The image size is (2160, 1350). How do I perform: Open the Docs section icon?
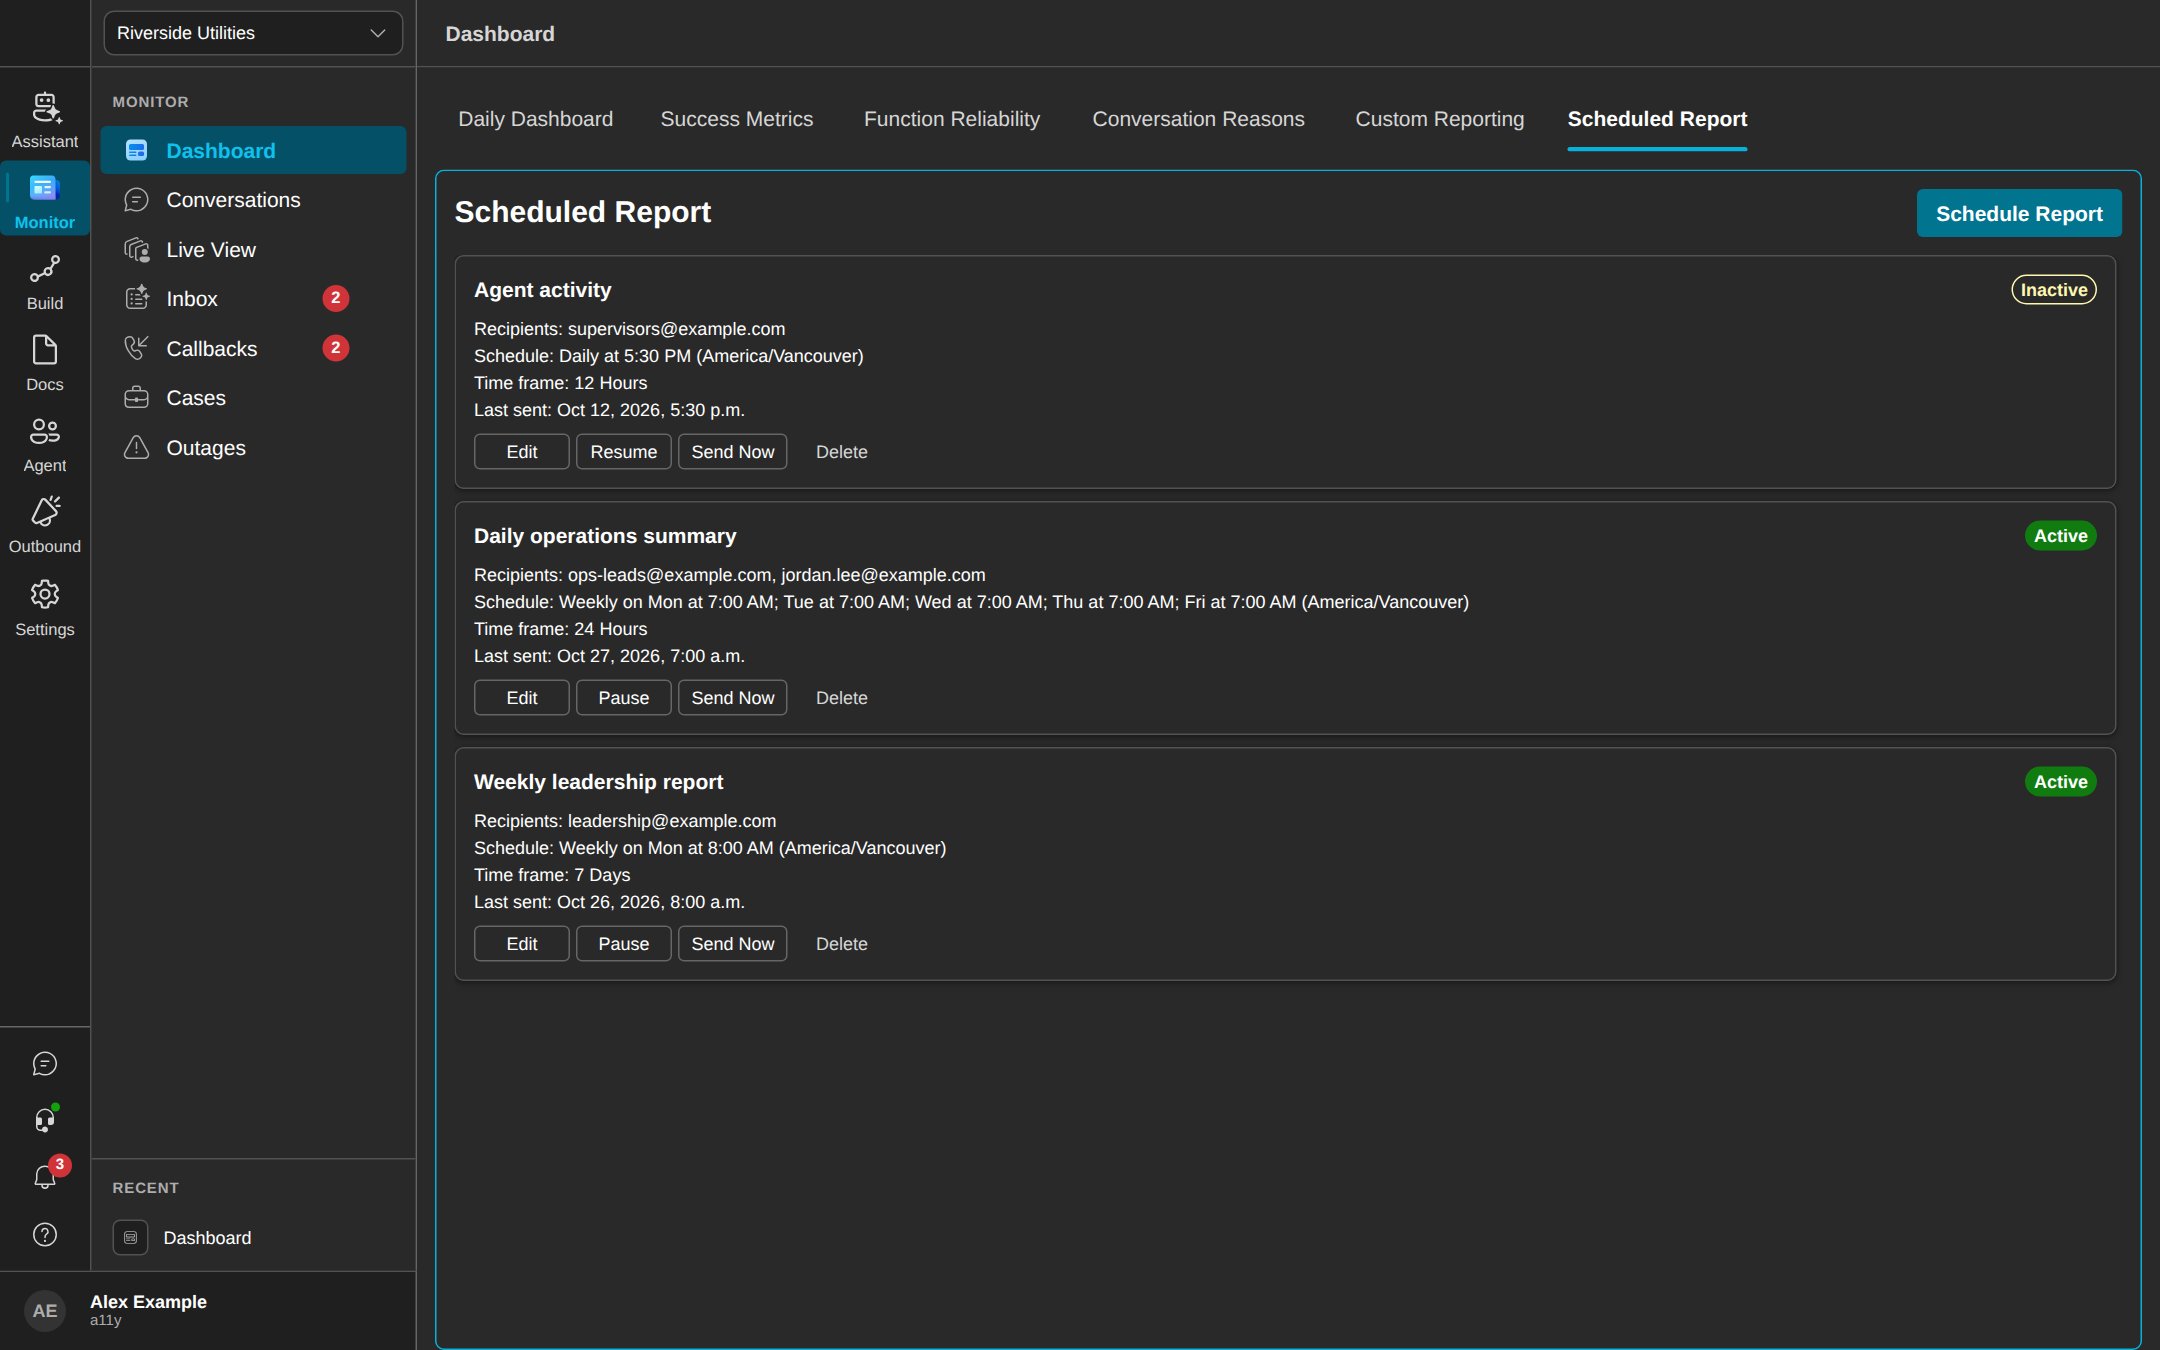point(45,350)
